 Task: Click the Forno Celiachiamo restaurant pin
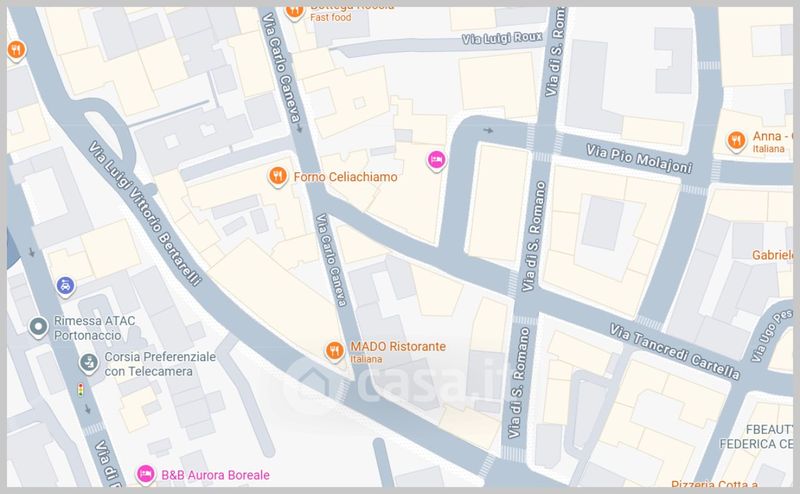[x=278, y=177]
